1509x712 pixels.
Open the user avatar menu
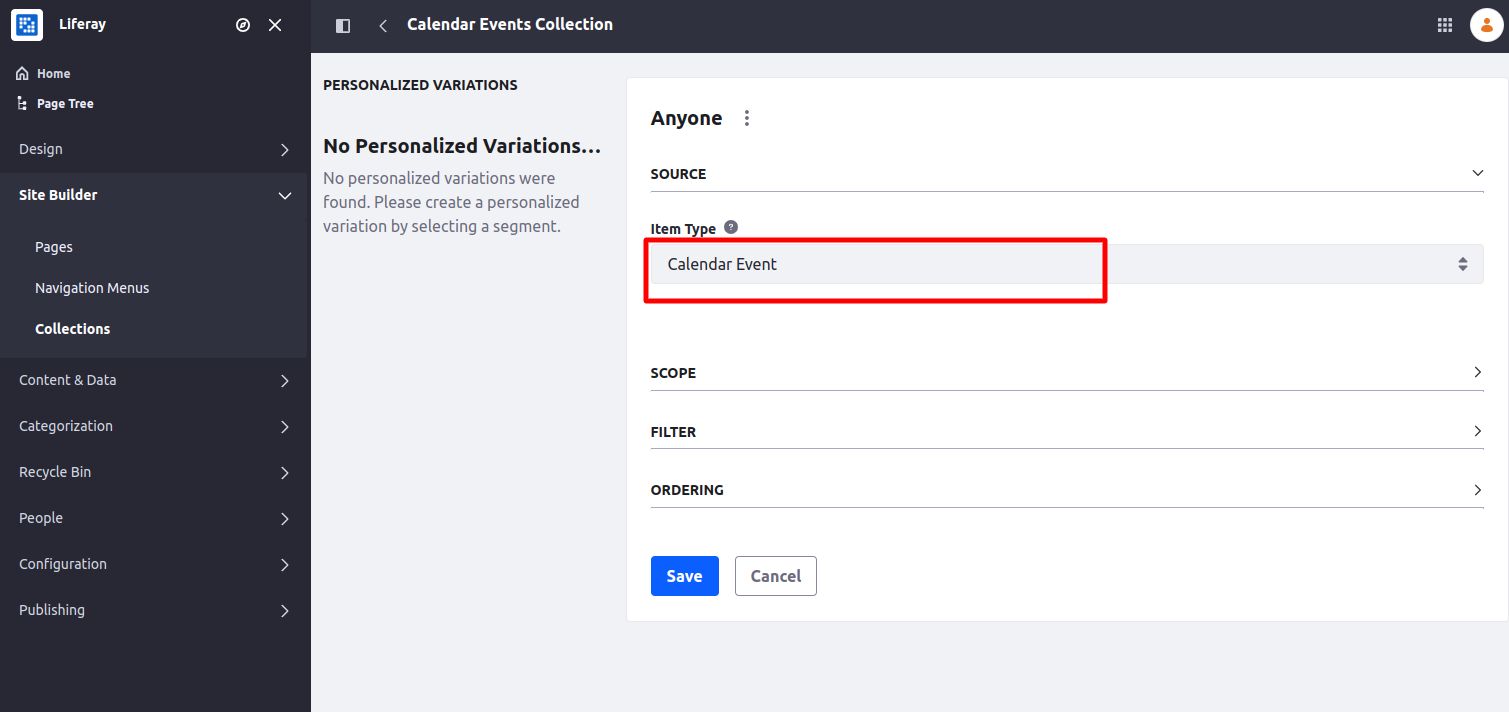(x=1486, y=25)
